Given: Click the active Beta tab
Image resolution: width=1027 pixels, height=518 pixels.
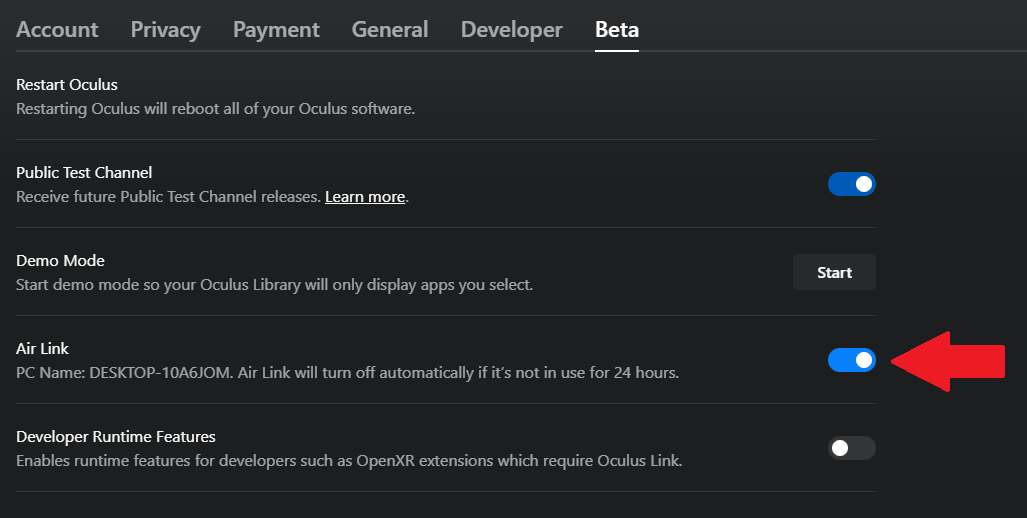Looking at the screenshot, I should pyautogui.click(x=617, y=30).
